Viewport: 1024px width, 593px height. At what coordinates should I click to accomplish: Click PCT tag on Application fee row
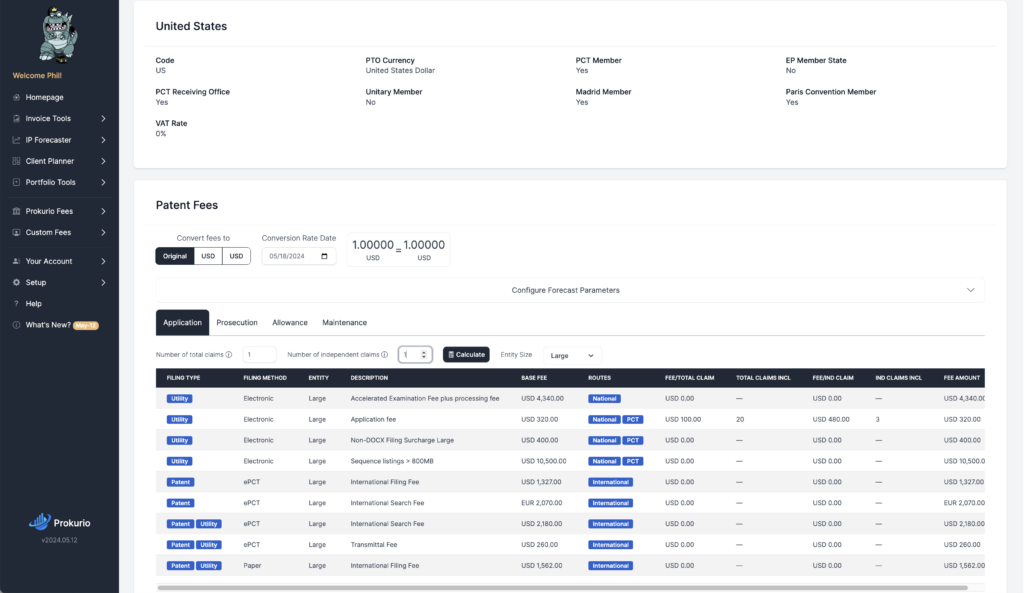pos(633,419)
